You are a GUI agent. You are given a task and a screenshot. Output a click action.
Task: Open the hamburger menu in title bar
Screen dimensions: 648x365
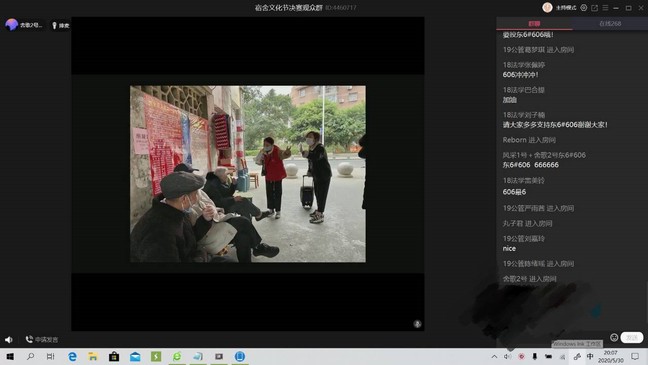coord(605,8)
